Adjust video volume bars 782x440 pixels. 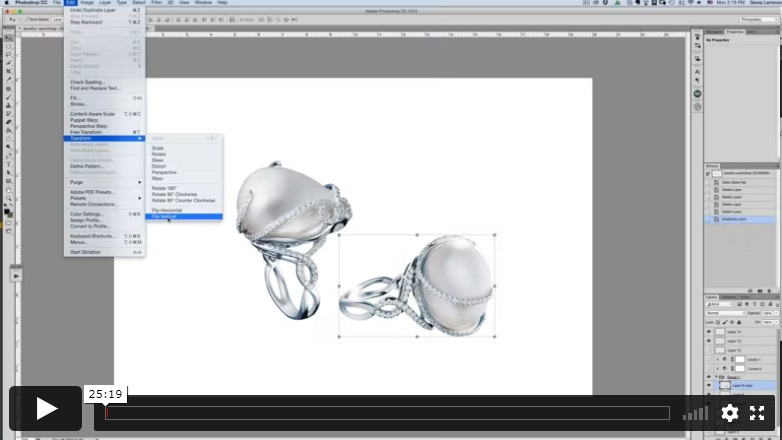click(x=695, y=414)
